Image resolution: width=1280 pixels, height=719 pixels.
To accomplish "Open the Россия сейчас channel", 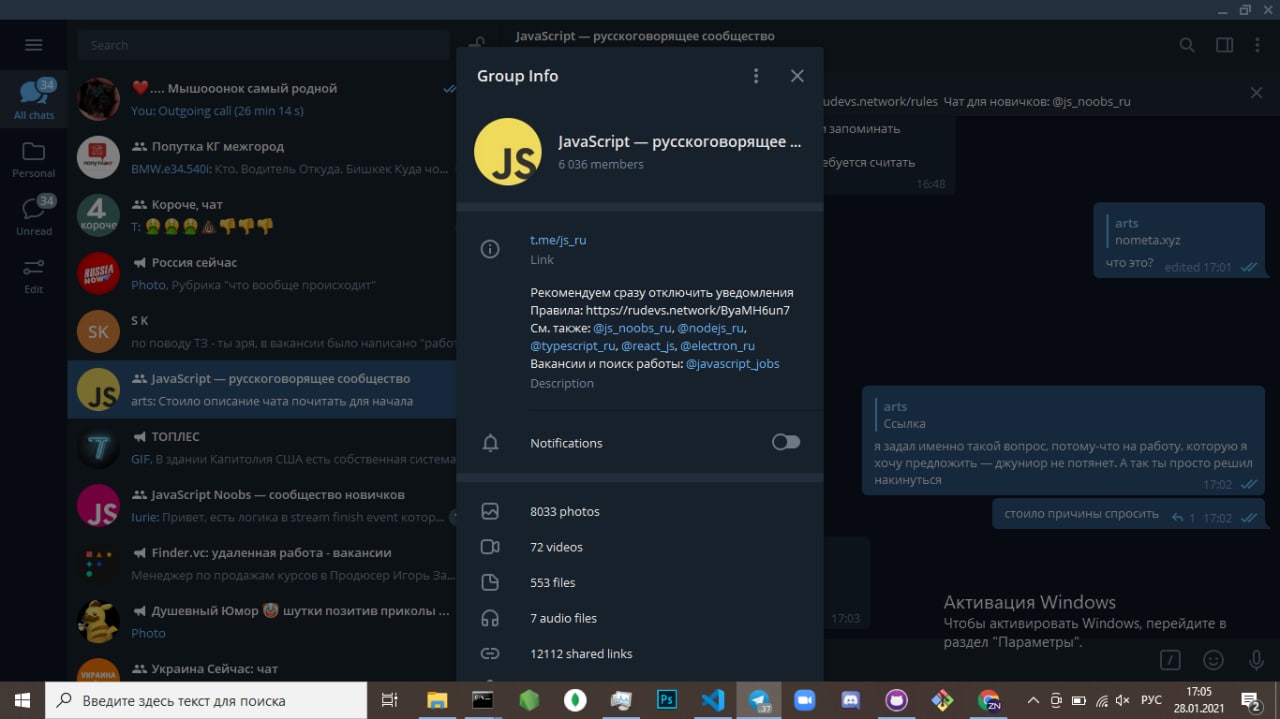I will [x=262, y=273].
